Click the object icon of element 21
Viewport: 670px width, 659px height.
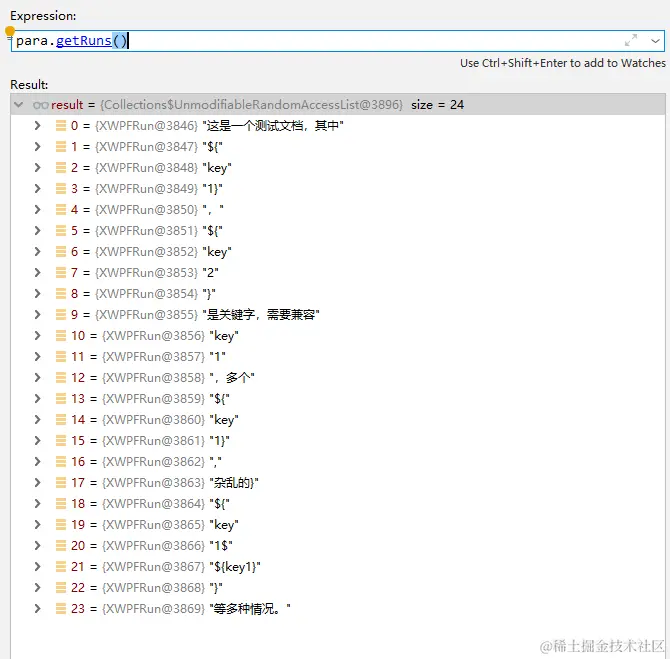[61, 566]
